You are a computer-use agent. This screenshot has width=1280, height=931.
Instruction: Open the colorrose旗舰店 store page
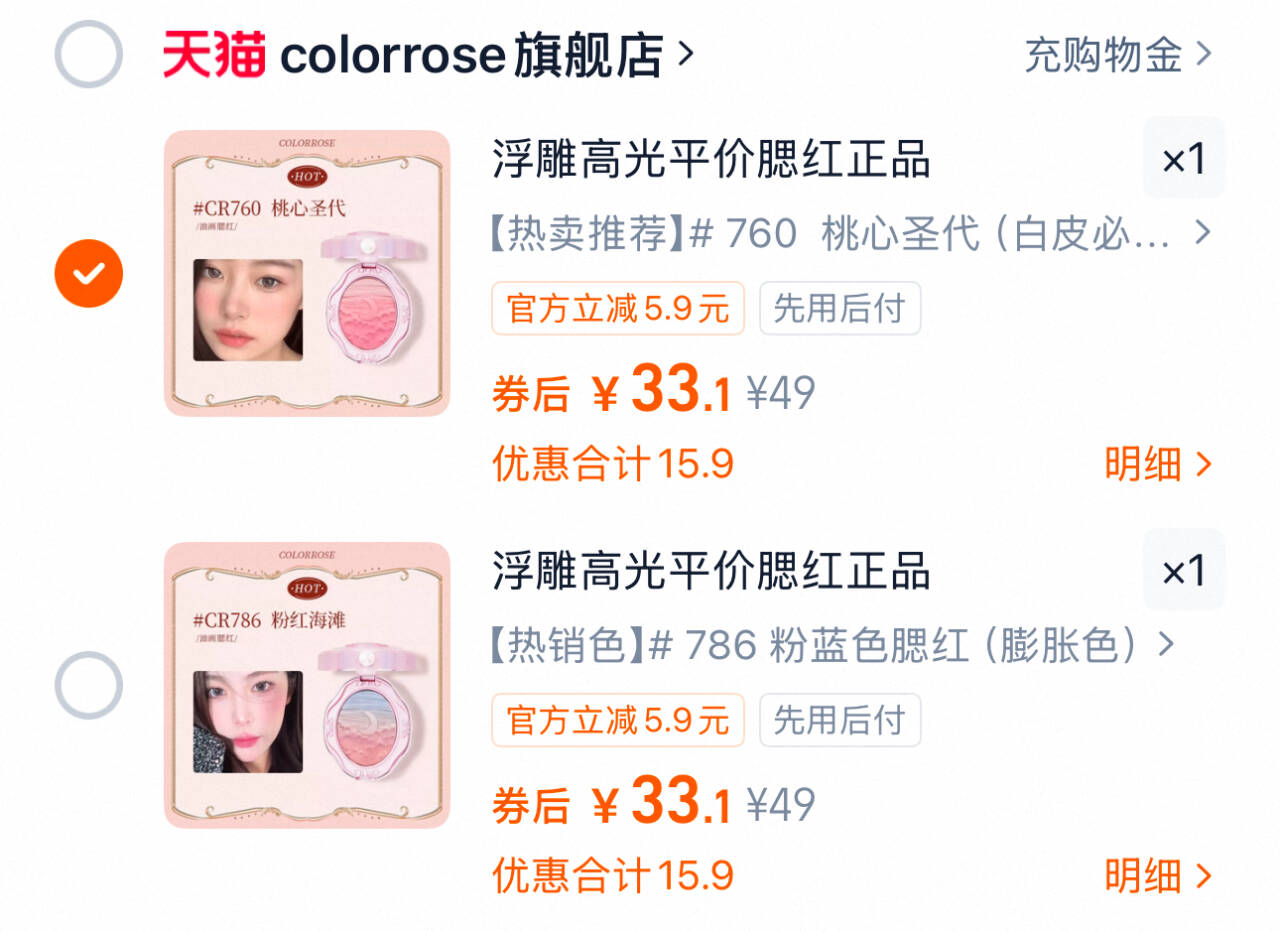[471, 54]
